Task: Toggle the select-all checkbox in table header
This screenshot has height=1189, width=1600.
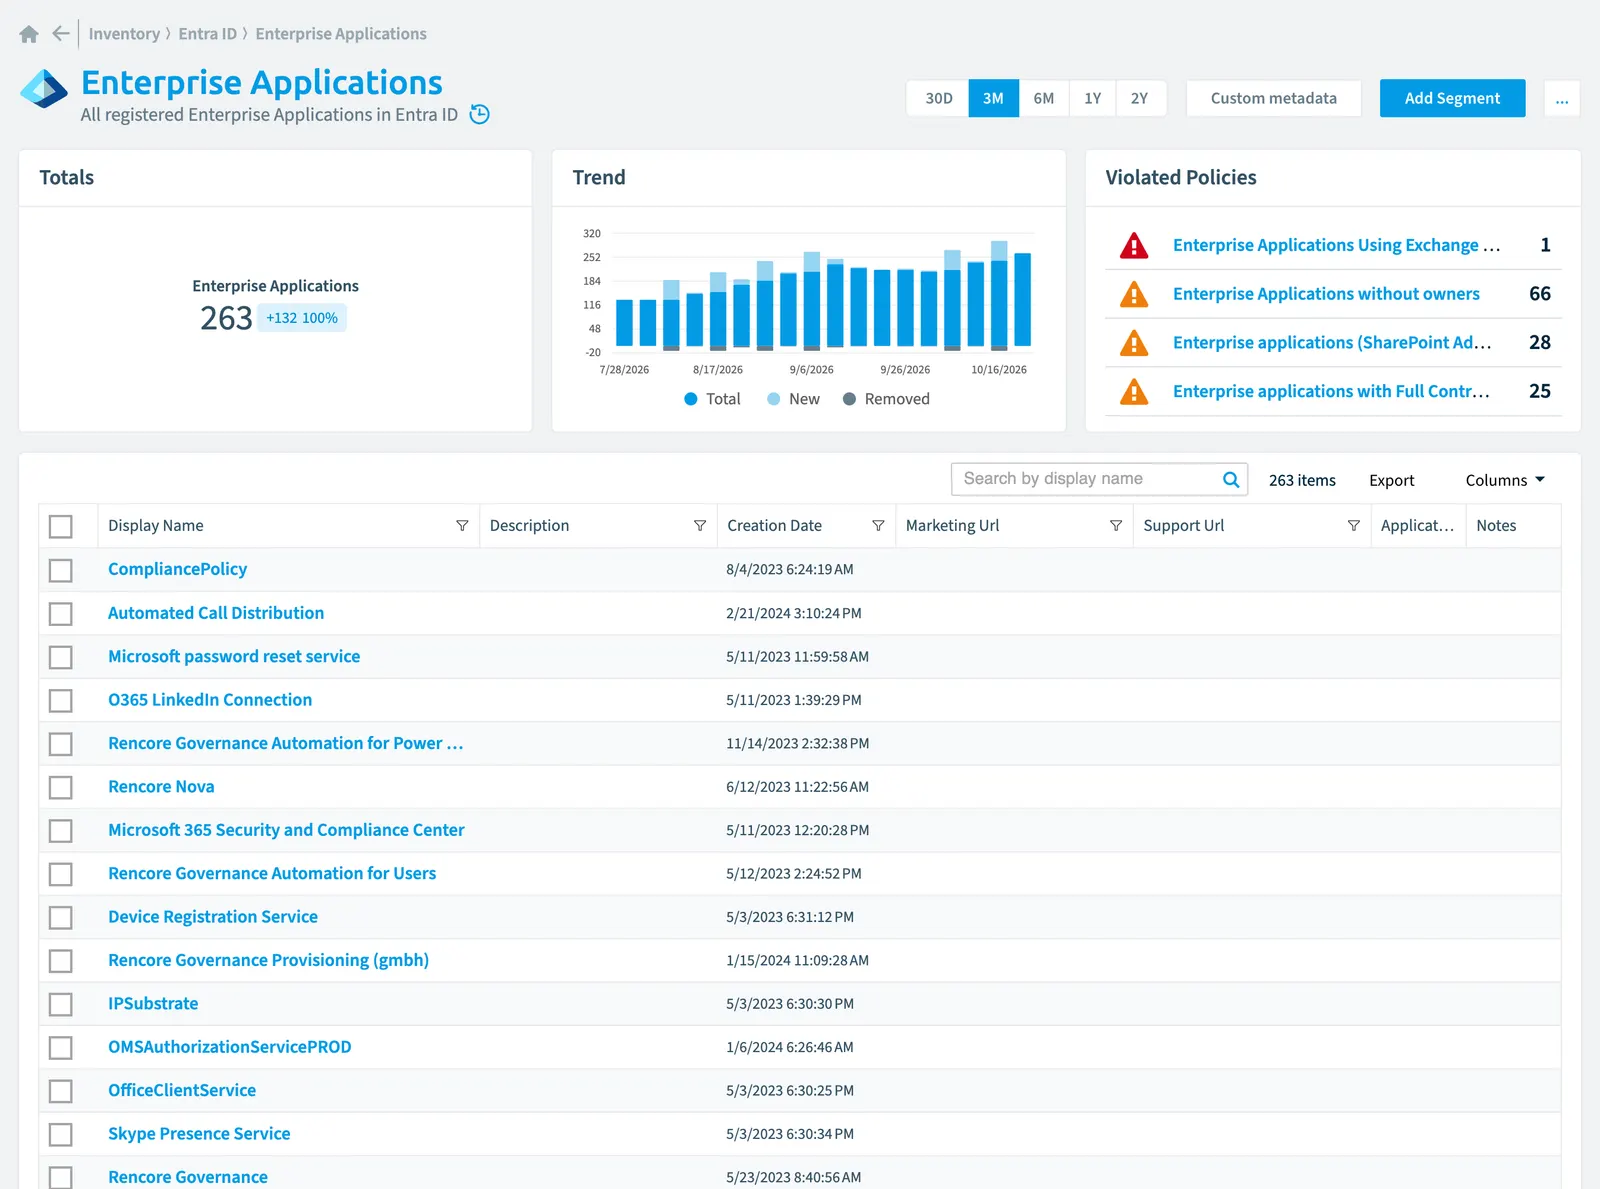Action: (61, 526)
